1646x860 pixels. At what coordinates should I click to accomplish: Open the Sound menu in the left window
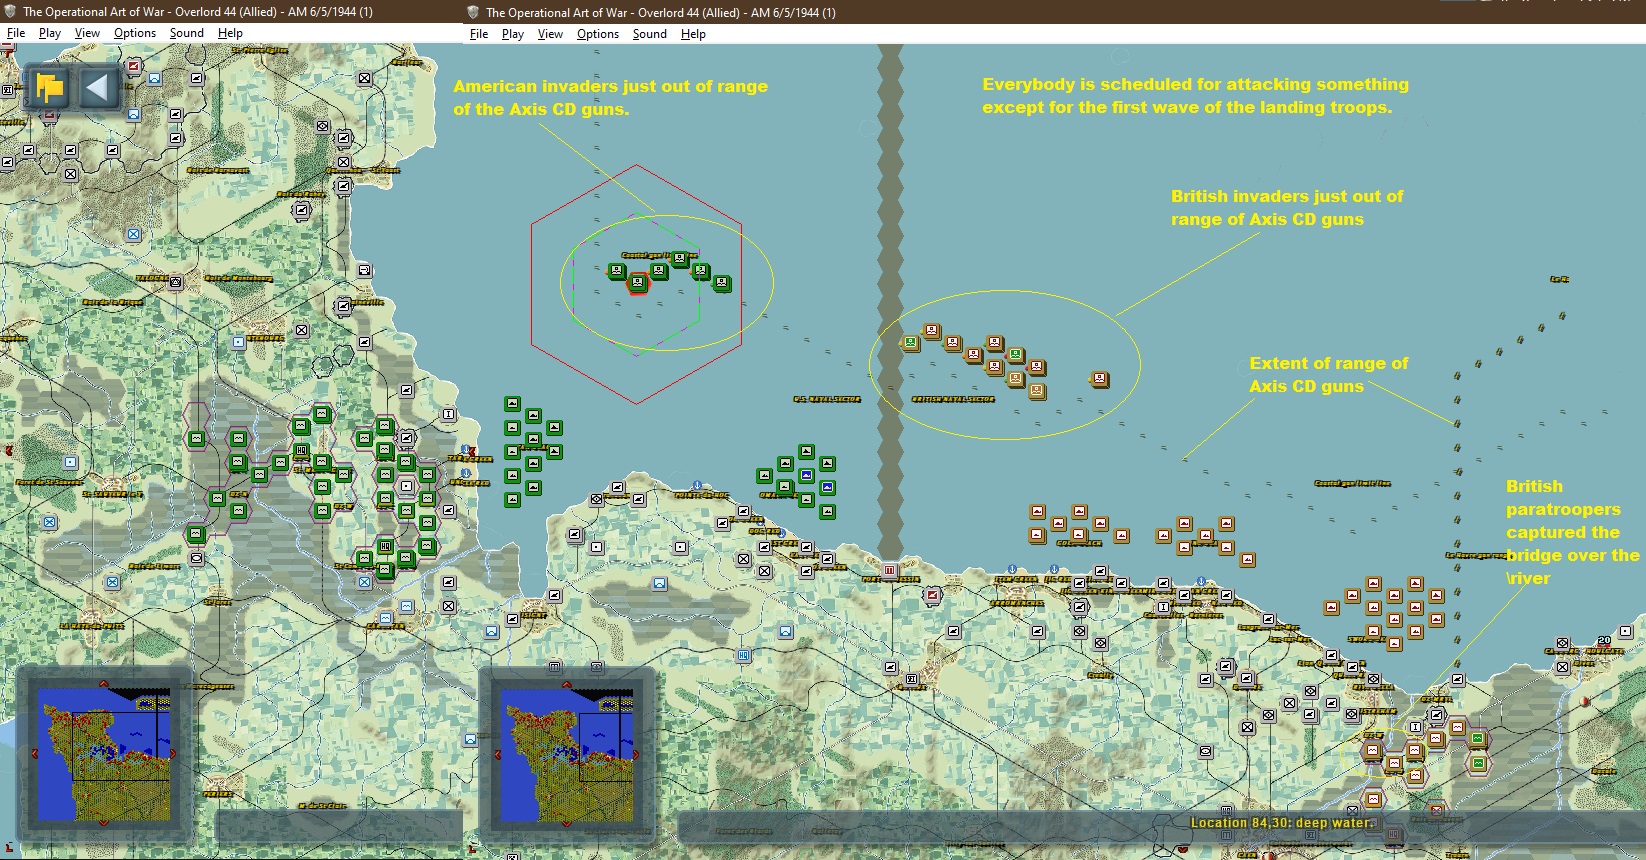point(186,33)
